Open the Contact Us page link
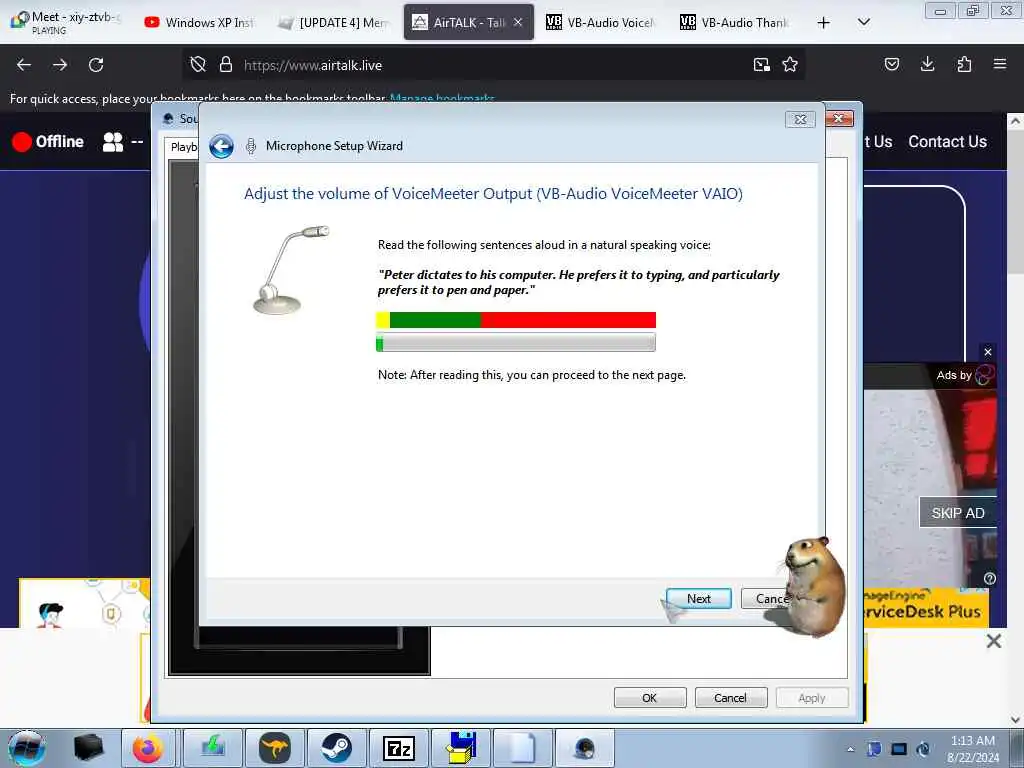This screenshot has width=1024, height=768. (x=947, y=142)
